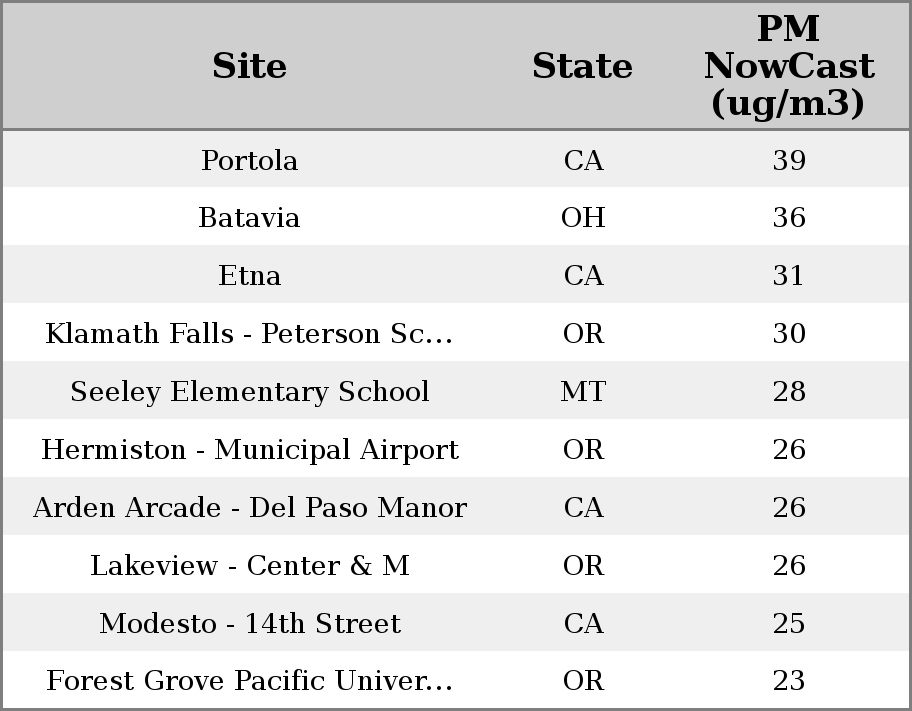
Task: Select Arden Arcade - Del Paso Manor
Action: tap(250, 507)
